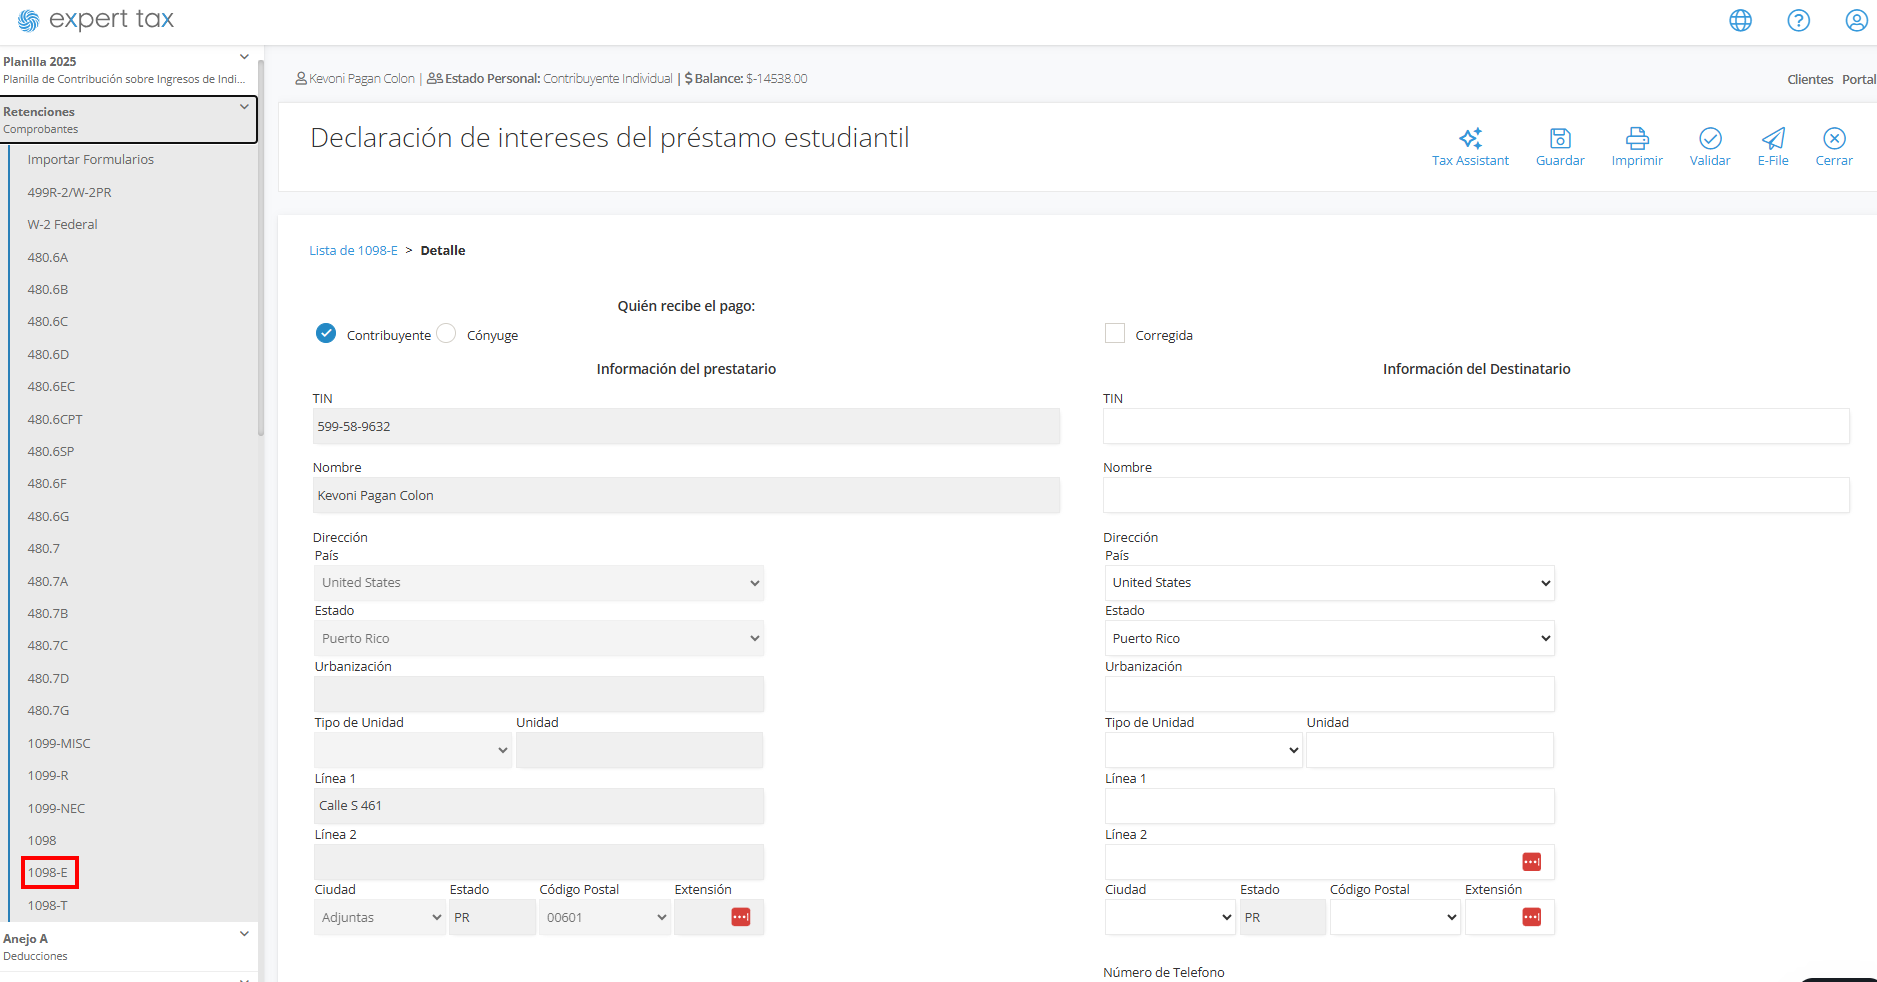Collapse the Planilla 2025 section

pos(244,57)
